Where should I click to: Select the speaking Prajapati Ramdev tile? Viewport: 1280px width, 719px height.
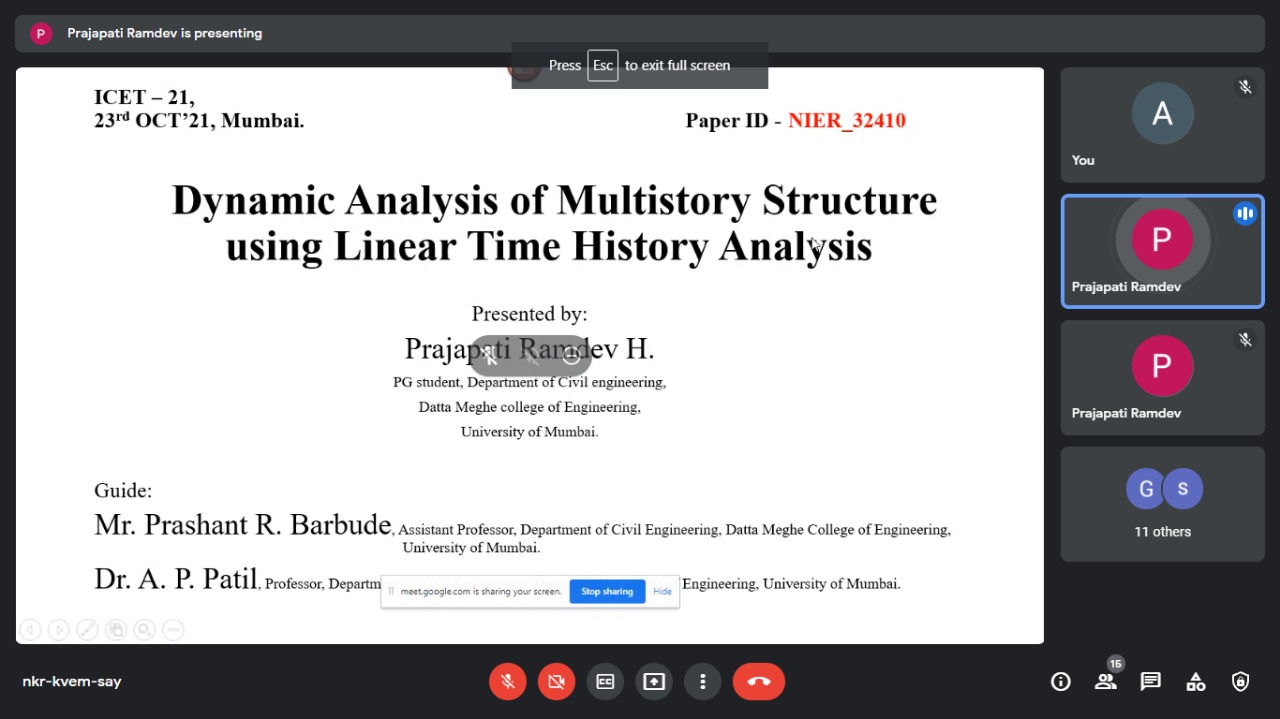(x=1162, y=251)
